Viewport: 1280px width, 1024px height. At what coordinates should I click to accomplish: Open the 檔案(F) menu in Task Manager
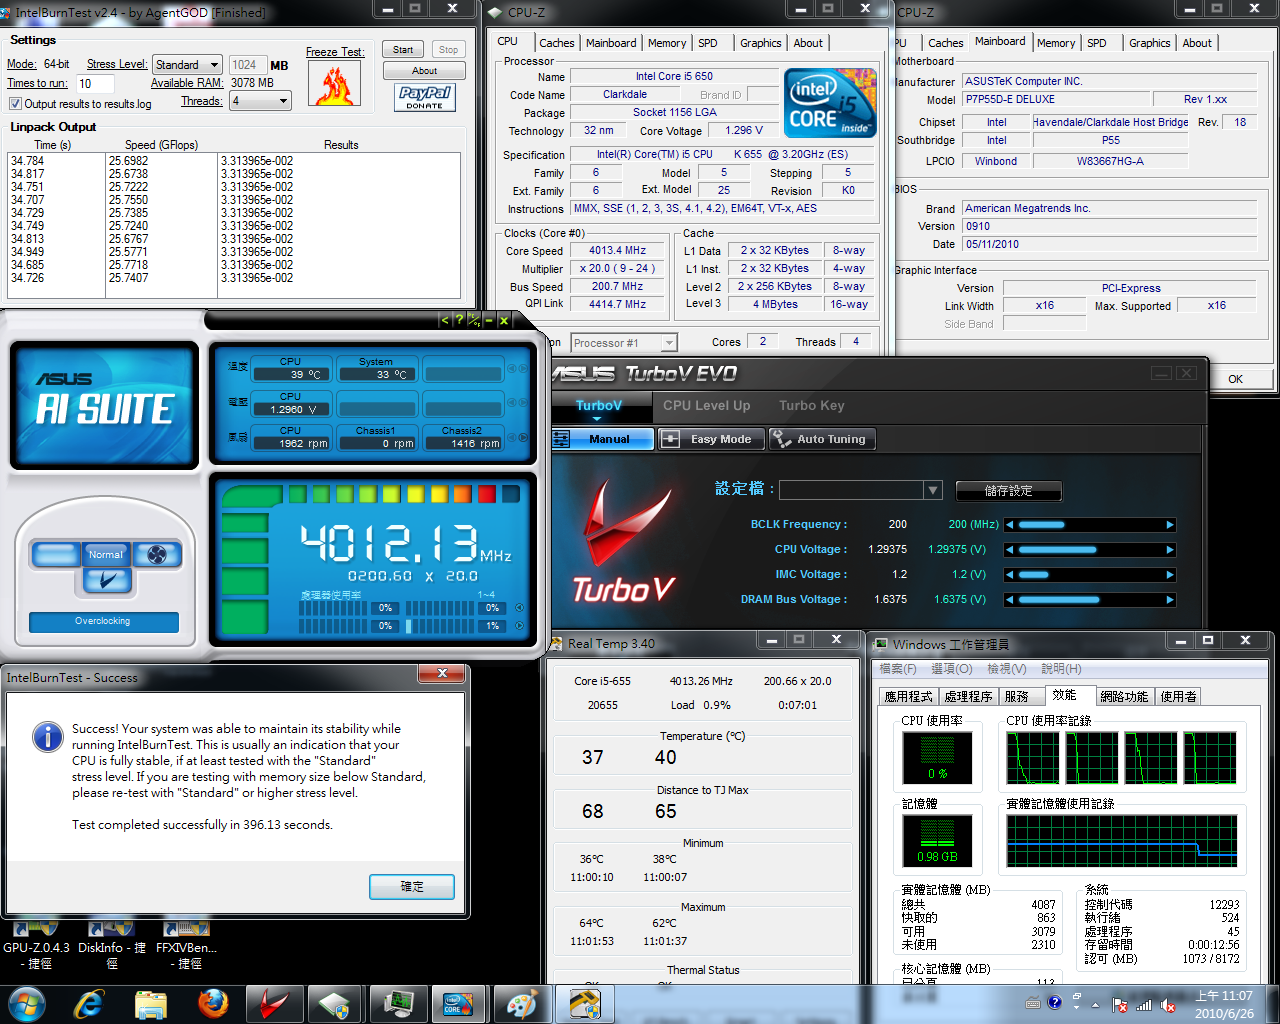(897, 669)
